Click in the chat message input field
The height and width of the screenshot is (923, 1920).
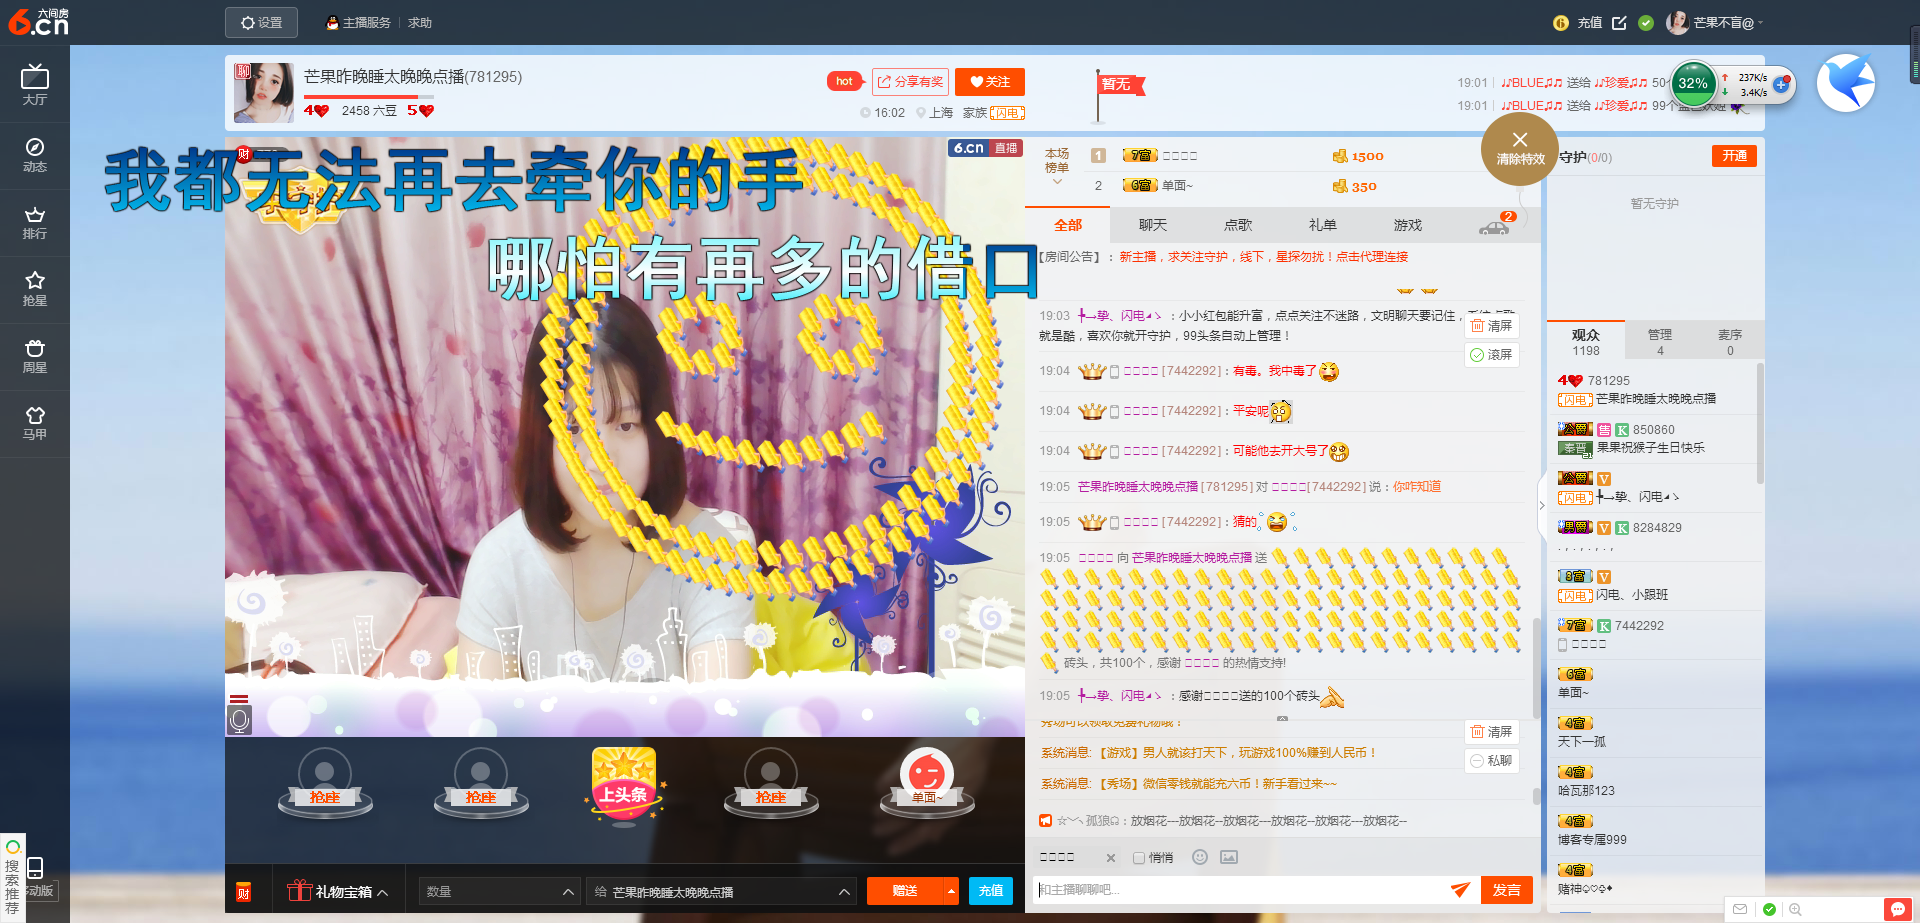[1240, 889]
